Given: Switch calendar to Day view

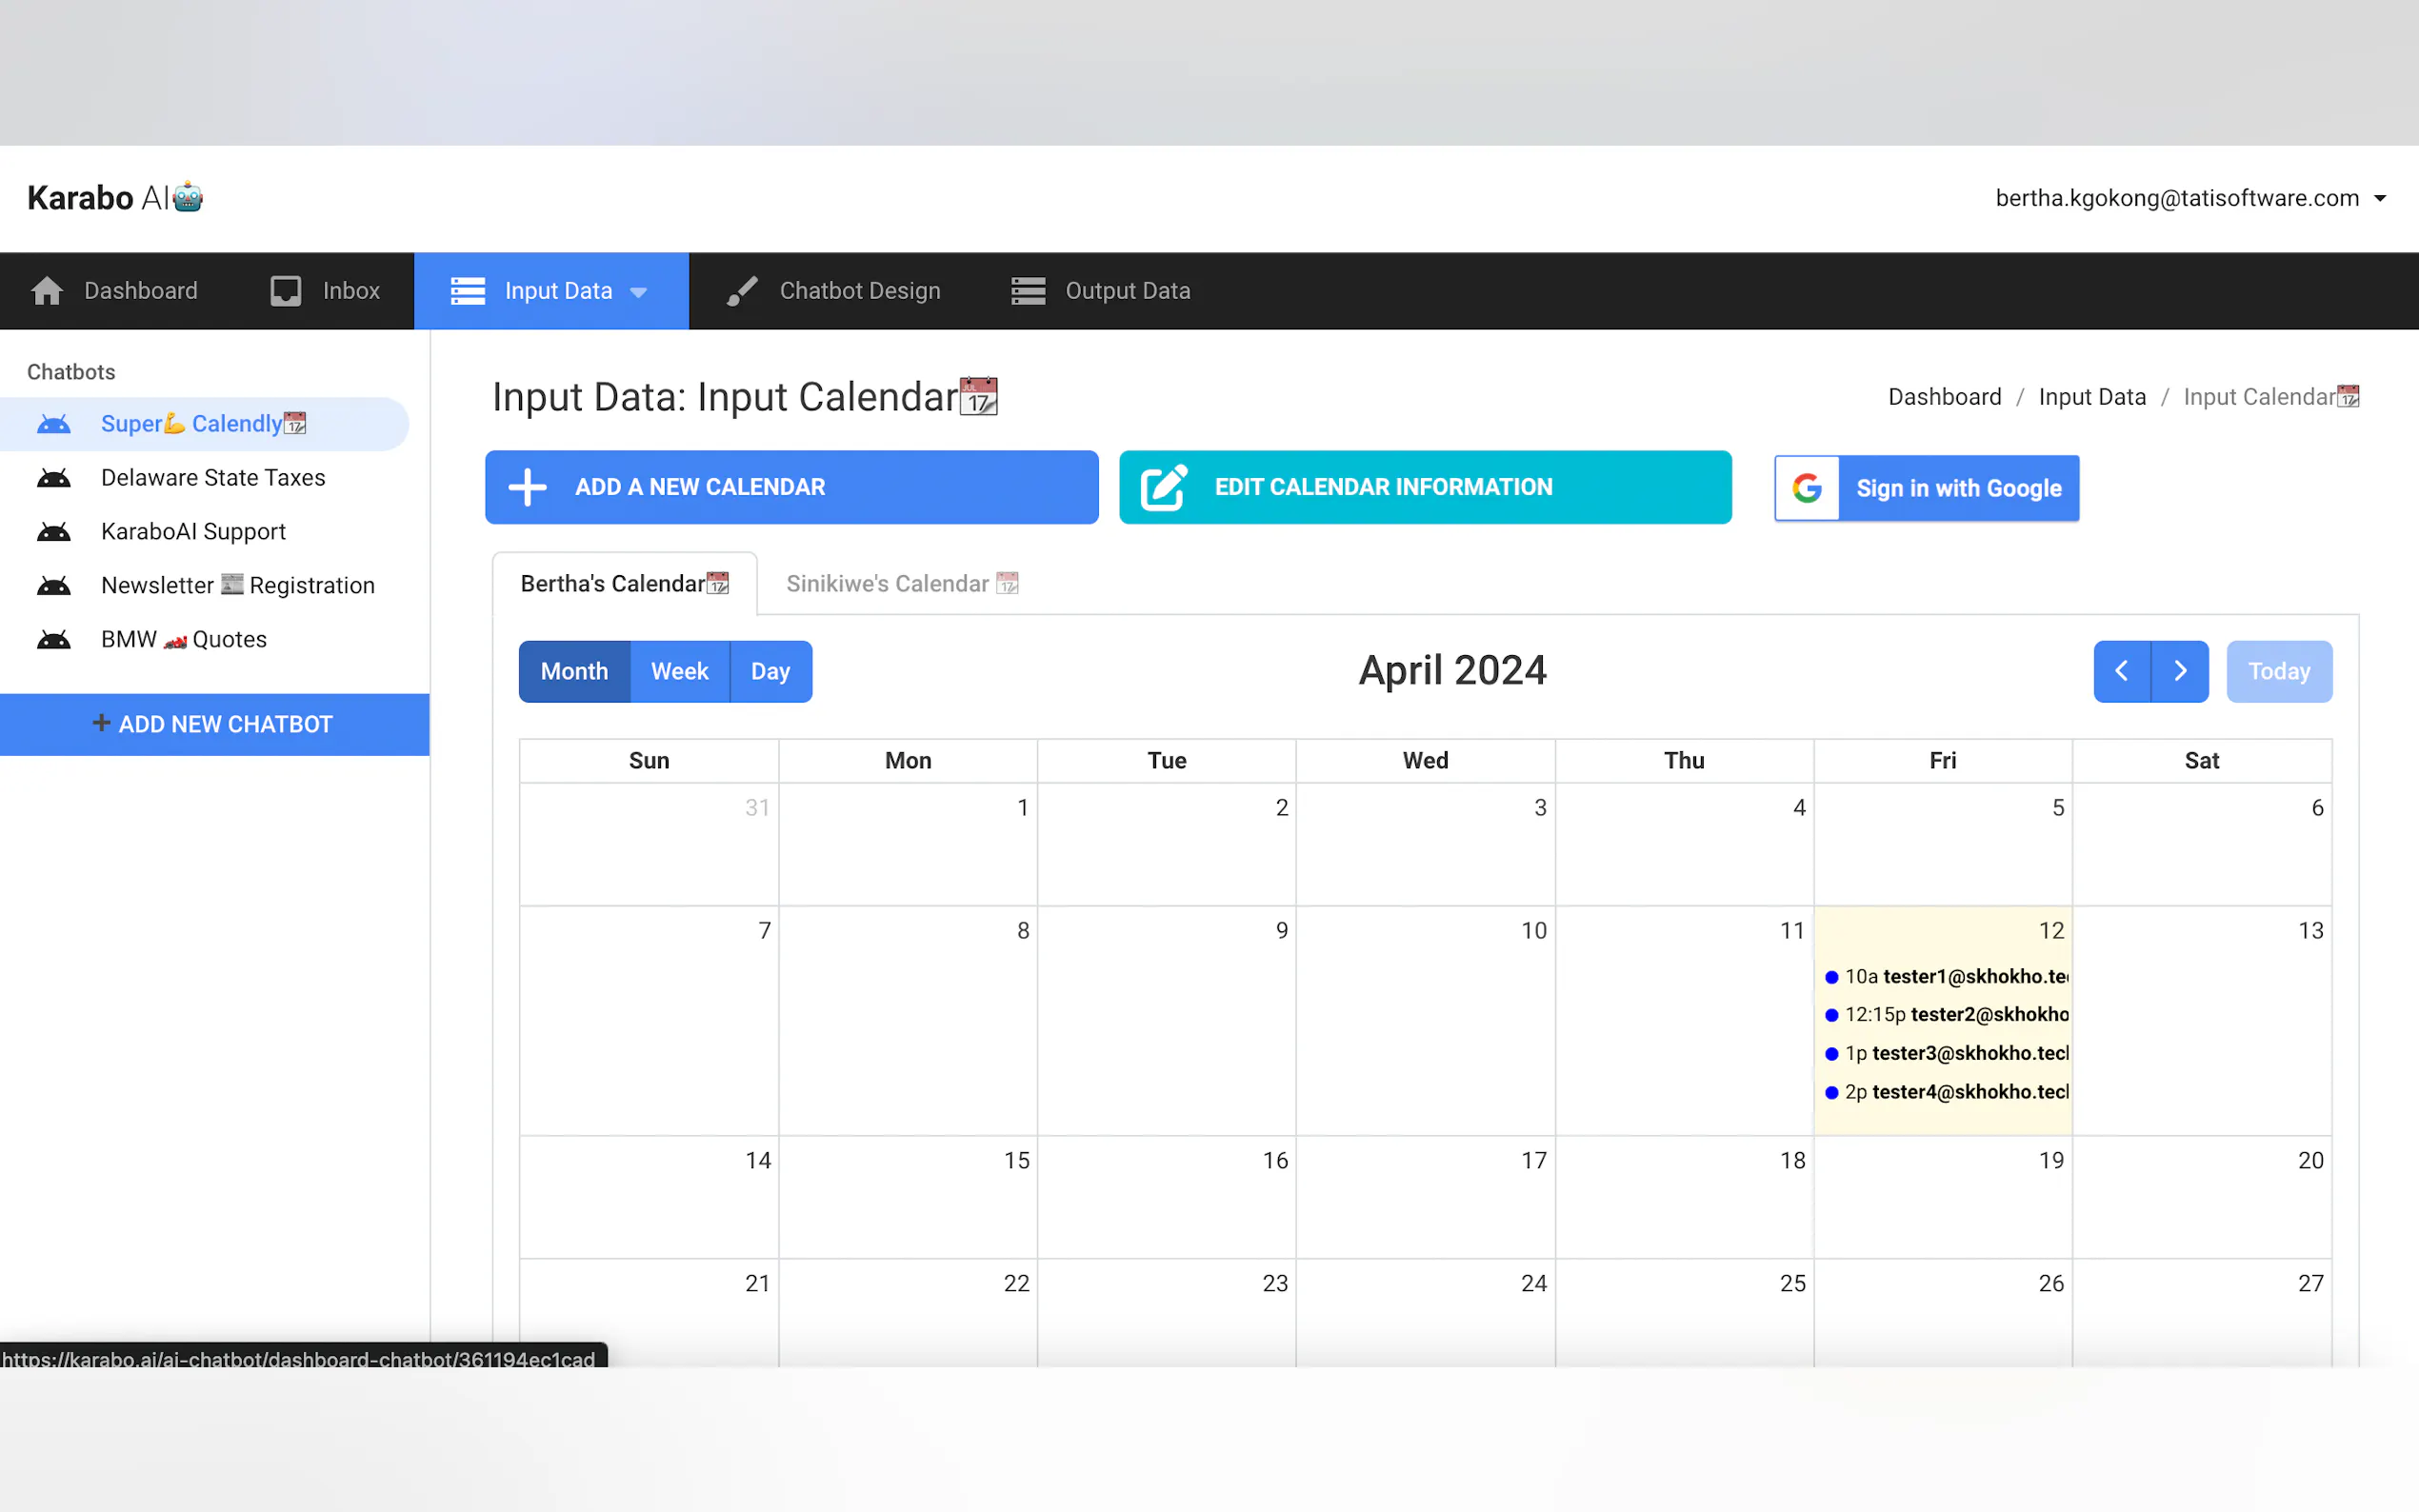Looking at the screenshot, I should 770,671.
